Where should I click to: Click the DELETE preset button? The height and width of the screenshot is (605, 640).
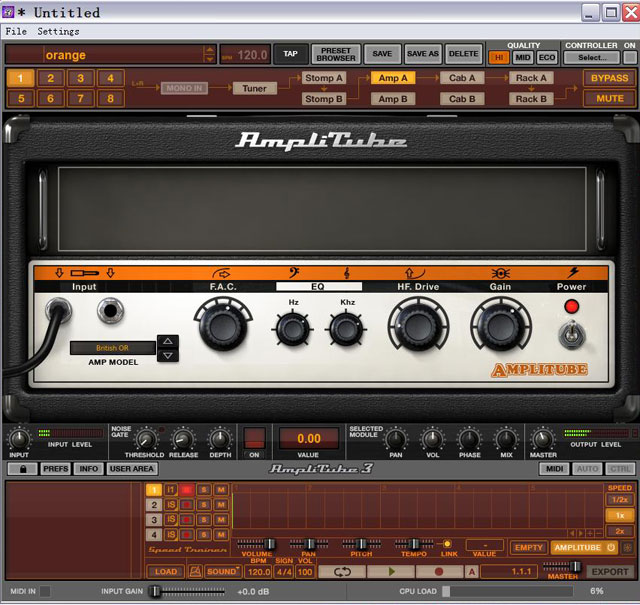coord(464,54)
